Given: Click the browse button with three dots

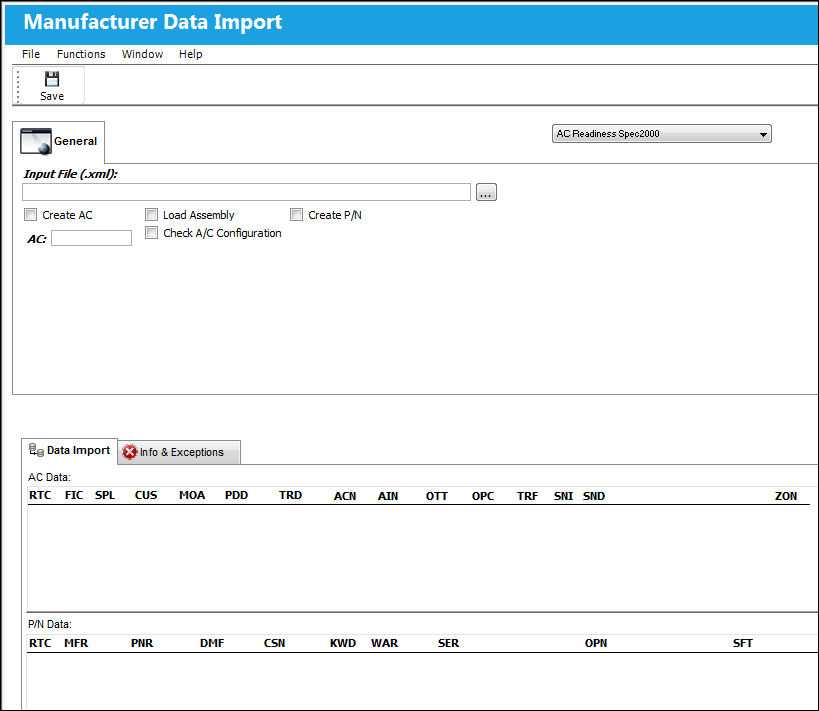Looking at the screenshot, I should click(x=486, y=192).
